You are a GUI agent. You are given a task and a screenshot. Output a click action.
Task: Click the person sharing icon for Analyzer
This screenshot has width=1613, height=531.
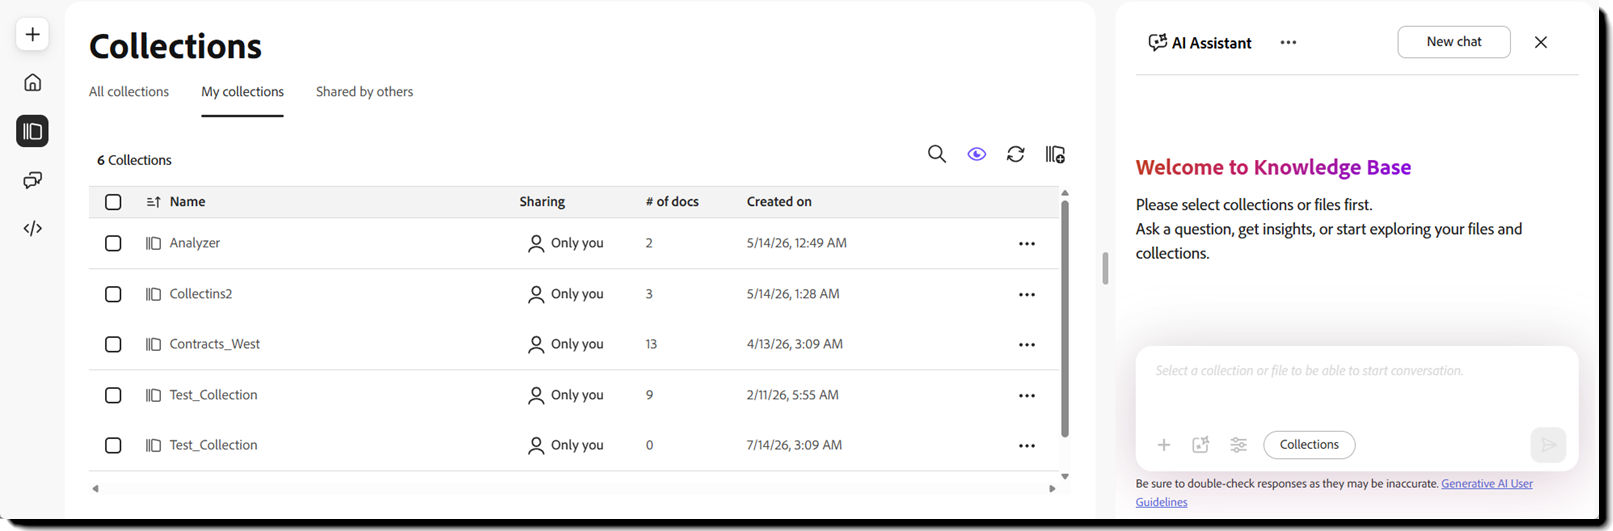(536, 243)
